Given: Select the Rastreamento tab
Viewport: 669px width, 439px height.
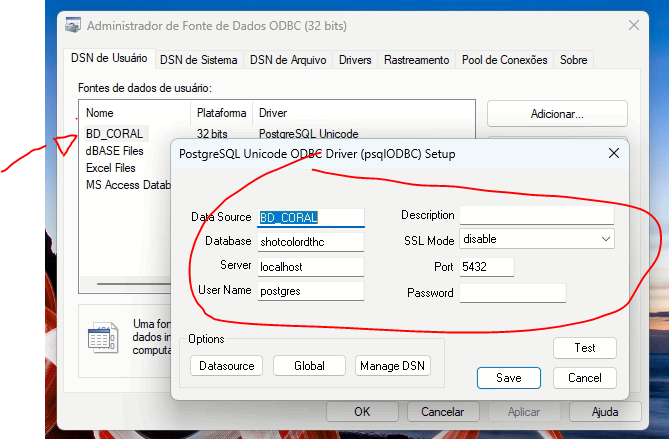Looking at the screenshot, I should pyautogui.click(x=416, y=60).
